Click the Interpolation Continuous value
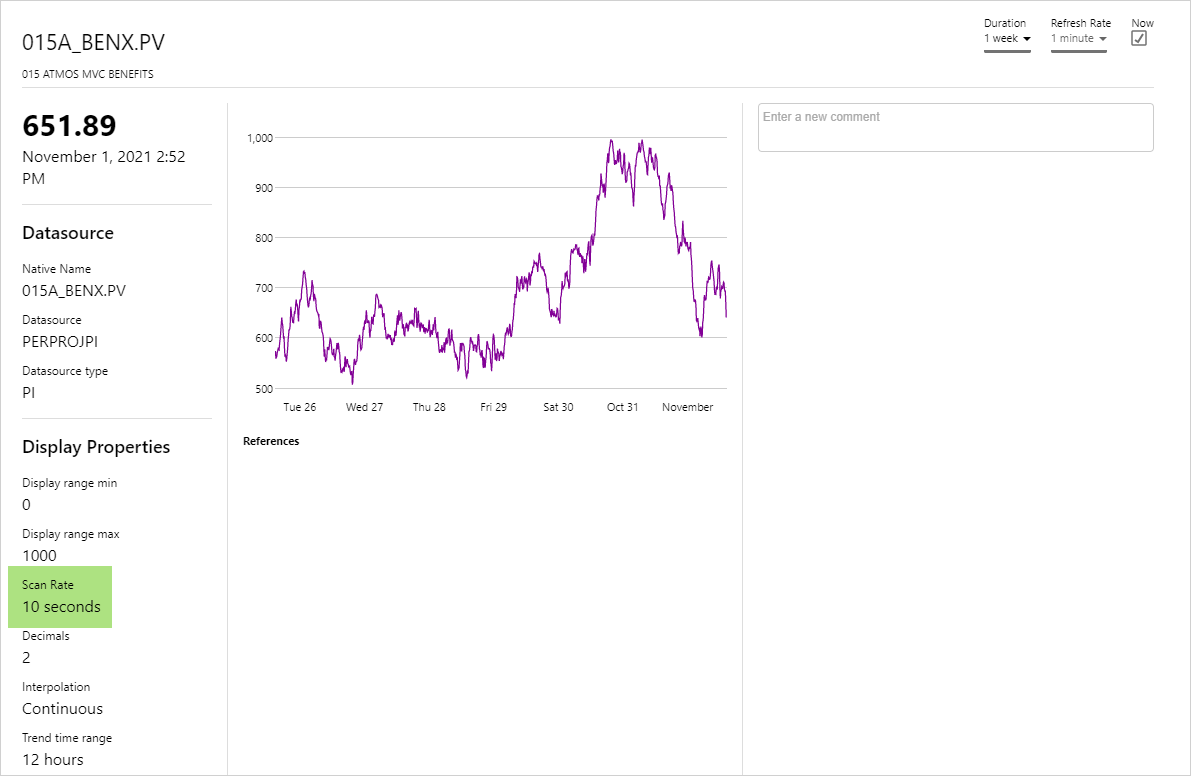The width and height of the screenshot is (1191, 776). pyautogui.click(x=62, y=709)
